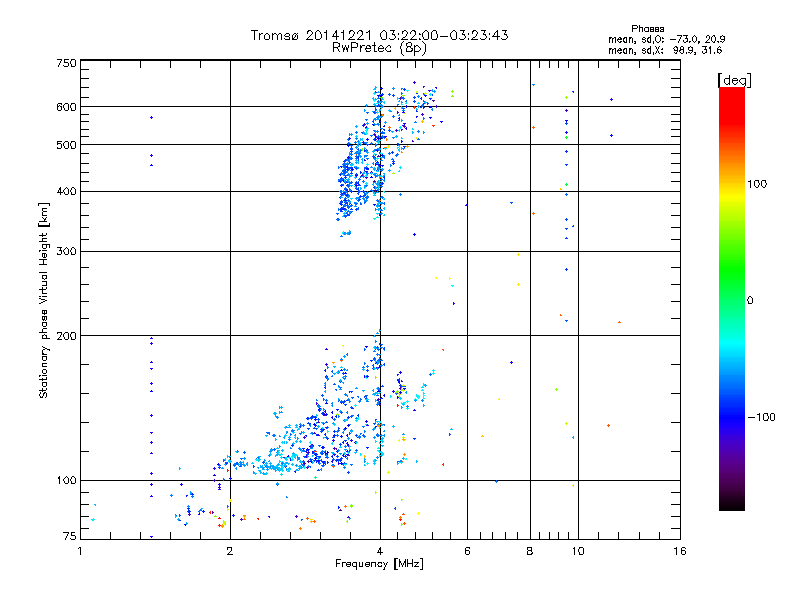Click the black bottom of the colorbar
The height and width of the screenshot is (600, 800).
tap(732, 503)
